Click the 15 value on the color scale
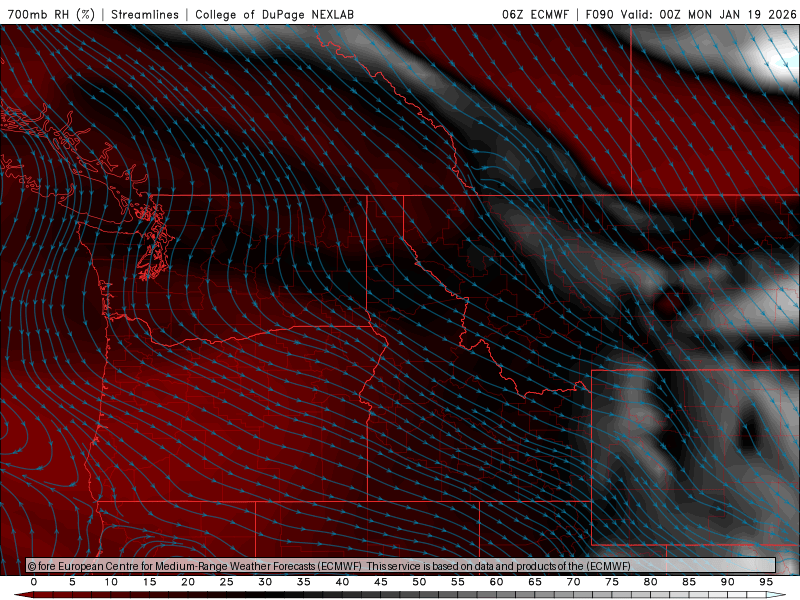 click(x=149, y=582)
